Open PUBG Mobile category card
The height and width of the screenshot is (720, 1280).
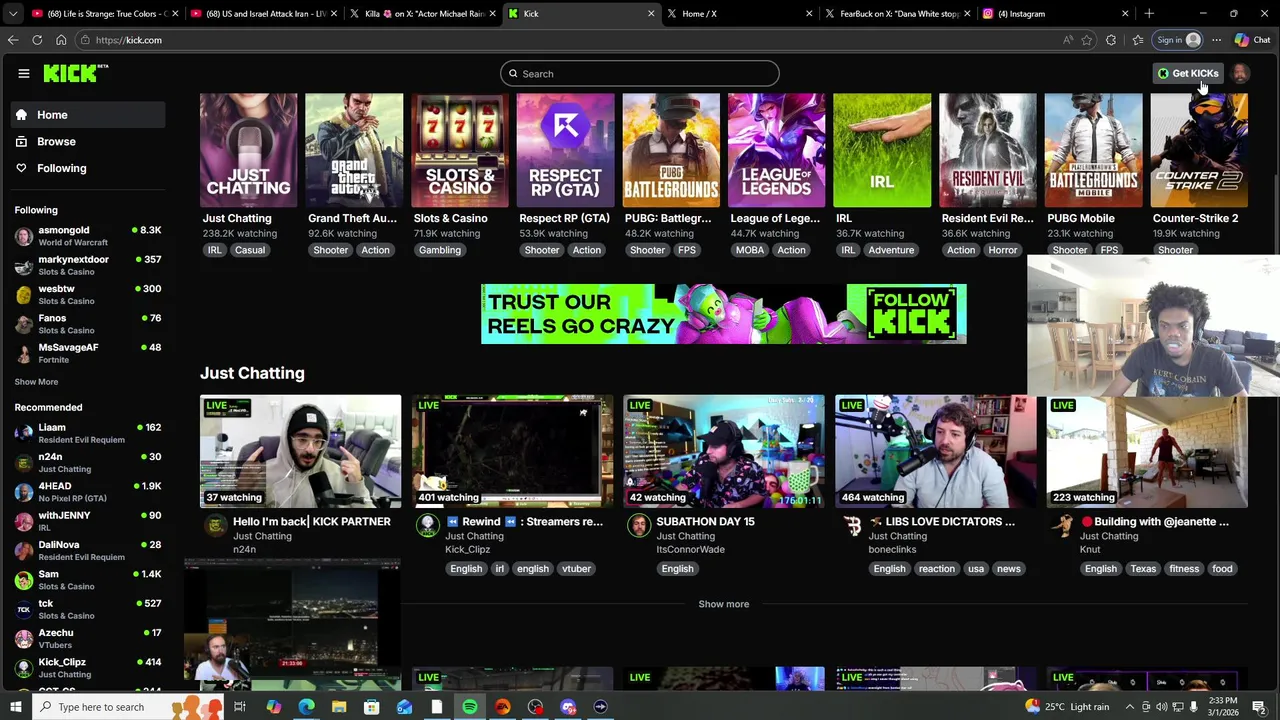[1093, 150]
